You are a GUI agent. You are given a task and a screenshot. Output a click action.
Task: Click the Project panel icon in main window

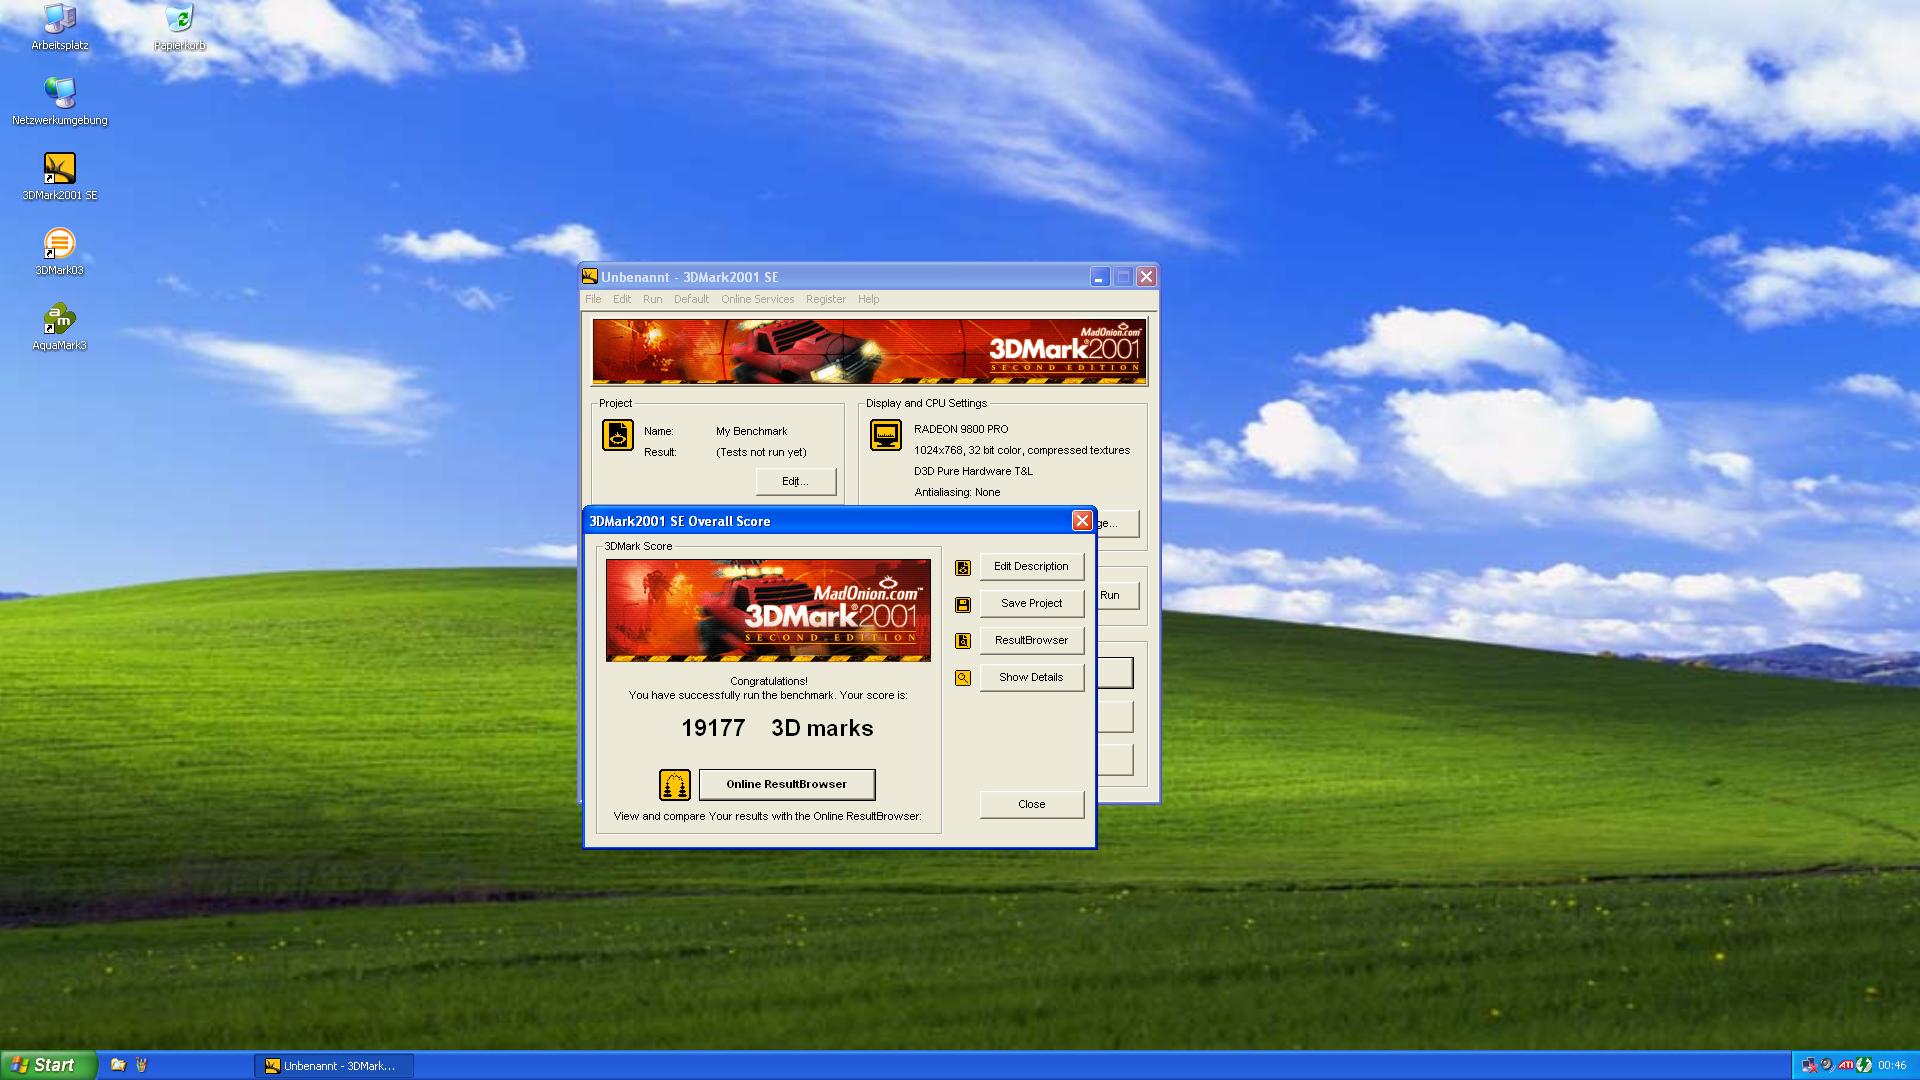pos(618,435)
